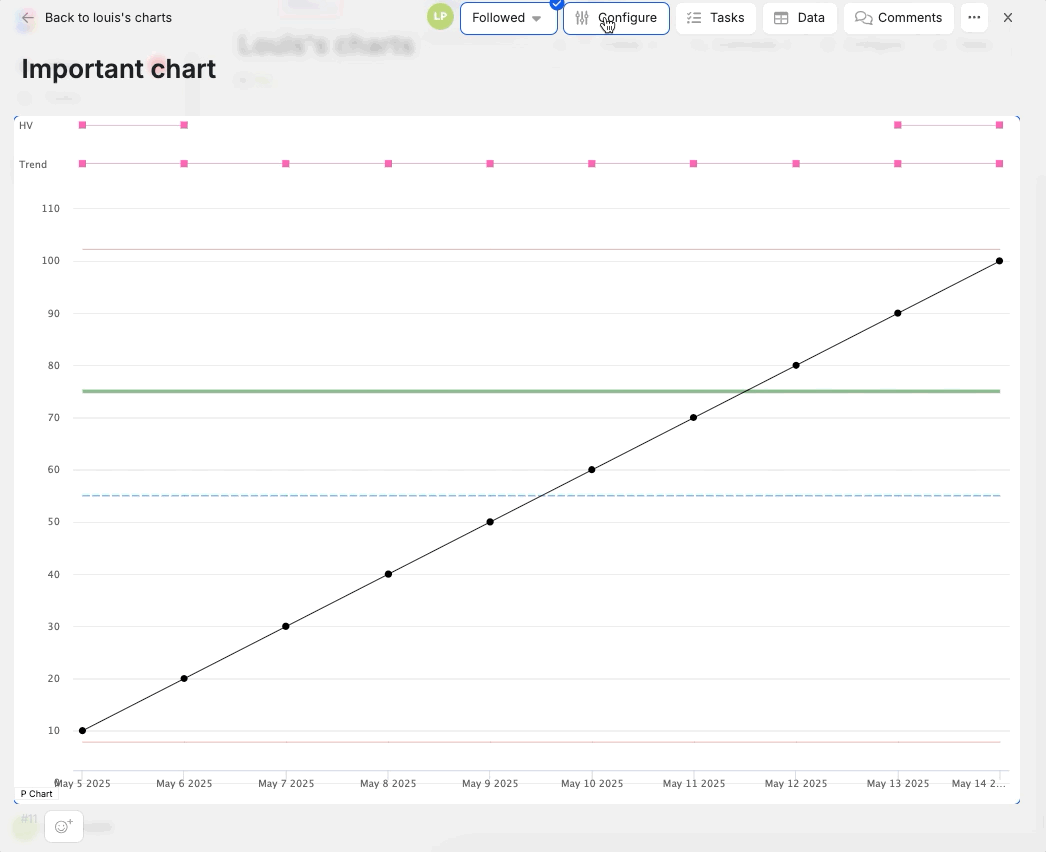
Task: Open the three-dots more options menu
Action: 974,18
